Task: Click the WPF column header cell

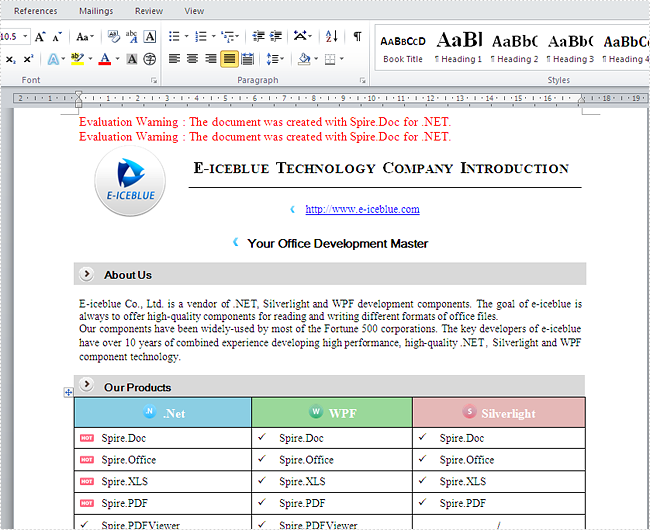Action: click(x=332, y=413)
